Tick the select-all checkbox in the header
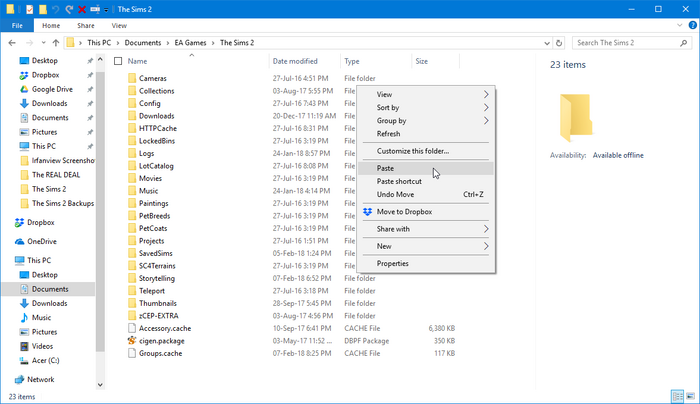The height and width of the screenshot is (404, 700). pos(118,61)
